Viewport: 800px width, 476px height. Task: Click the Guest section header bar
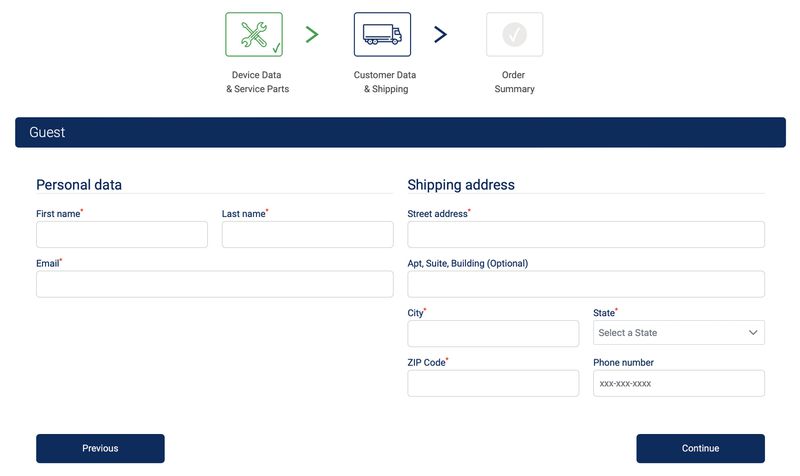(400, 132)
